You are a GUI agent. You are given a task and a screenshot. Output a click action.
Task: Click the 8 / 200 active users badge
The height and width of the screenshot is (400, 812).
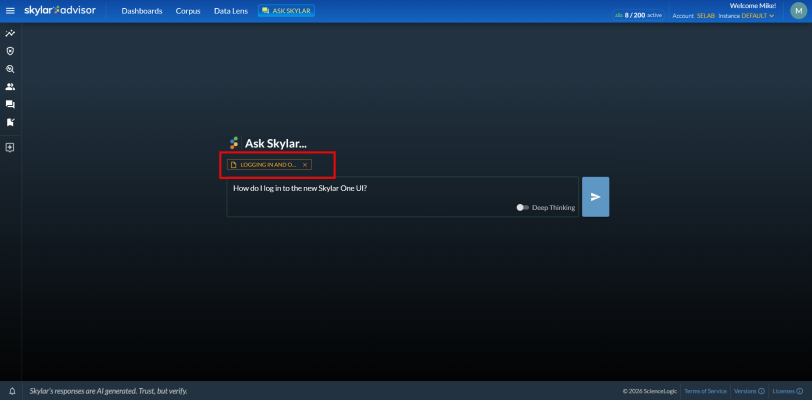[639, 15]
